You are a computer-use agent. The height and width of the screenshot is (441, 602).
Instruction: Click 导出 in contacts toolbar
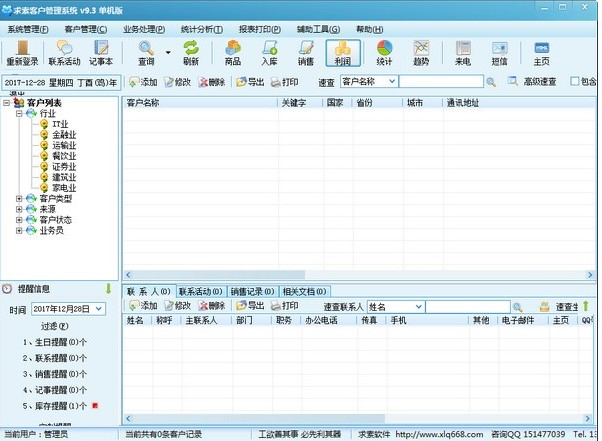pos(250,306)
